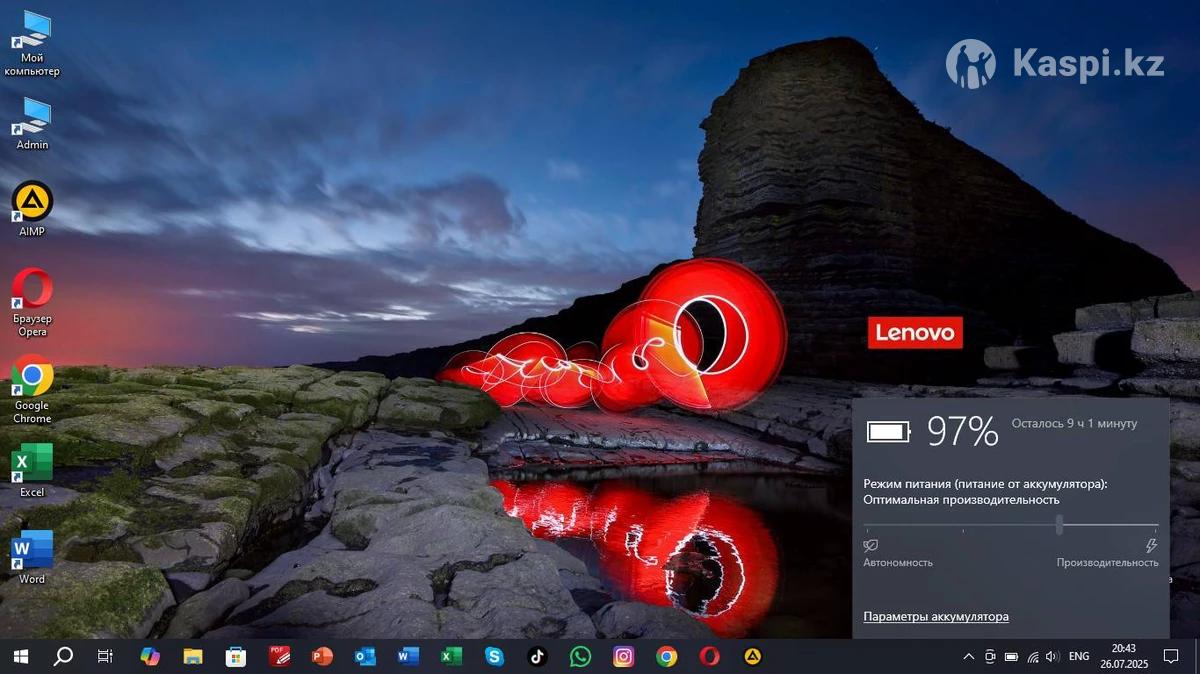
Task: Launch Excel from the taskbar
Action: coord(451,657)
